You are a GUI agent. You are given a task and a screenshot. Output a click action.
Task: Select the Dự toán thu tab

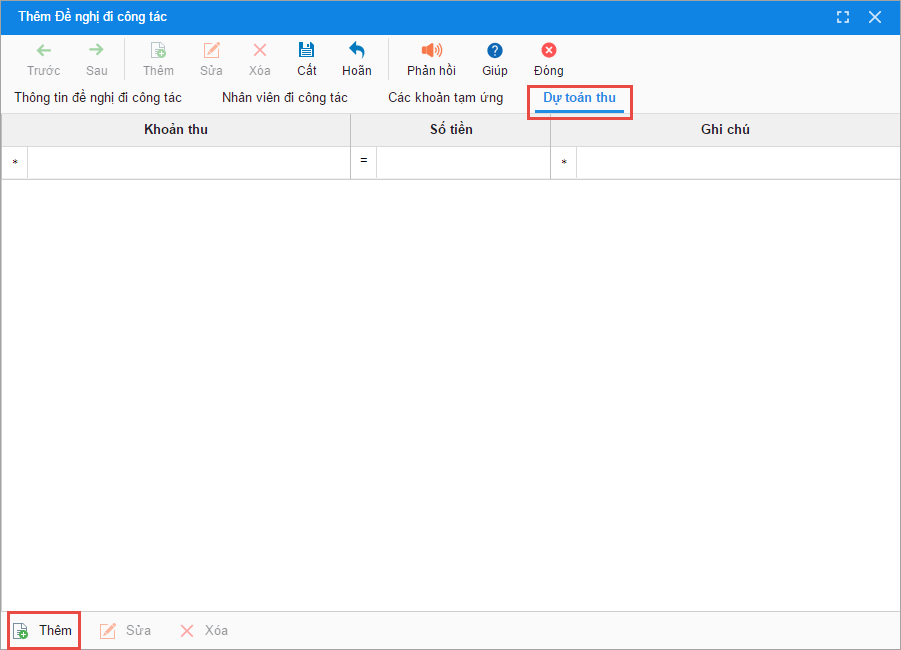click(x=580, y=98)
